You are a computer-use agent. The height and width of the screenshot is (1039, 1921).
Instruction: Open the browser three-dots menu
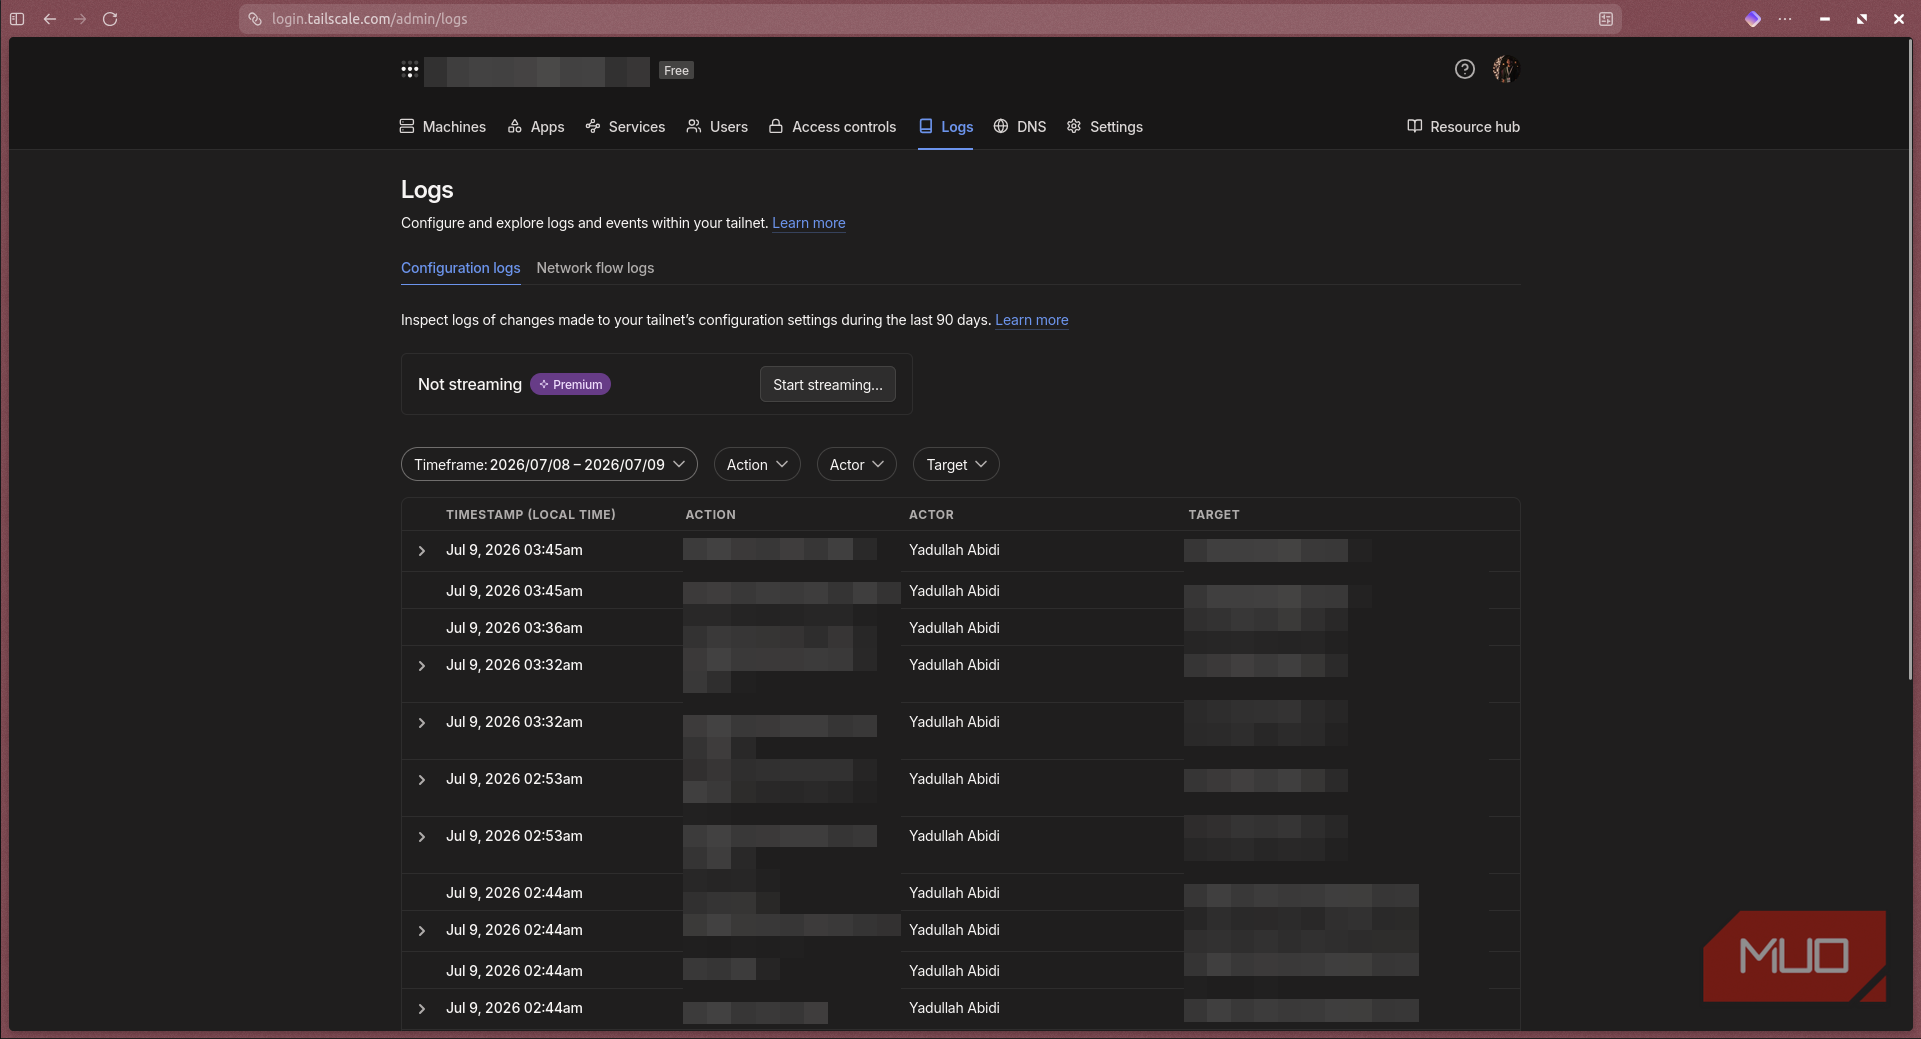click(1785, 19)
